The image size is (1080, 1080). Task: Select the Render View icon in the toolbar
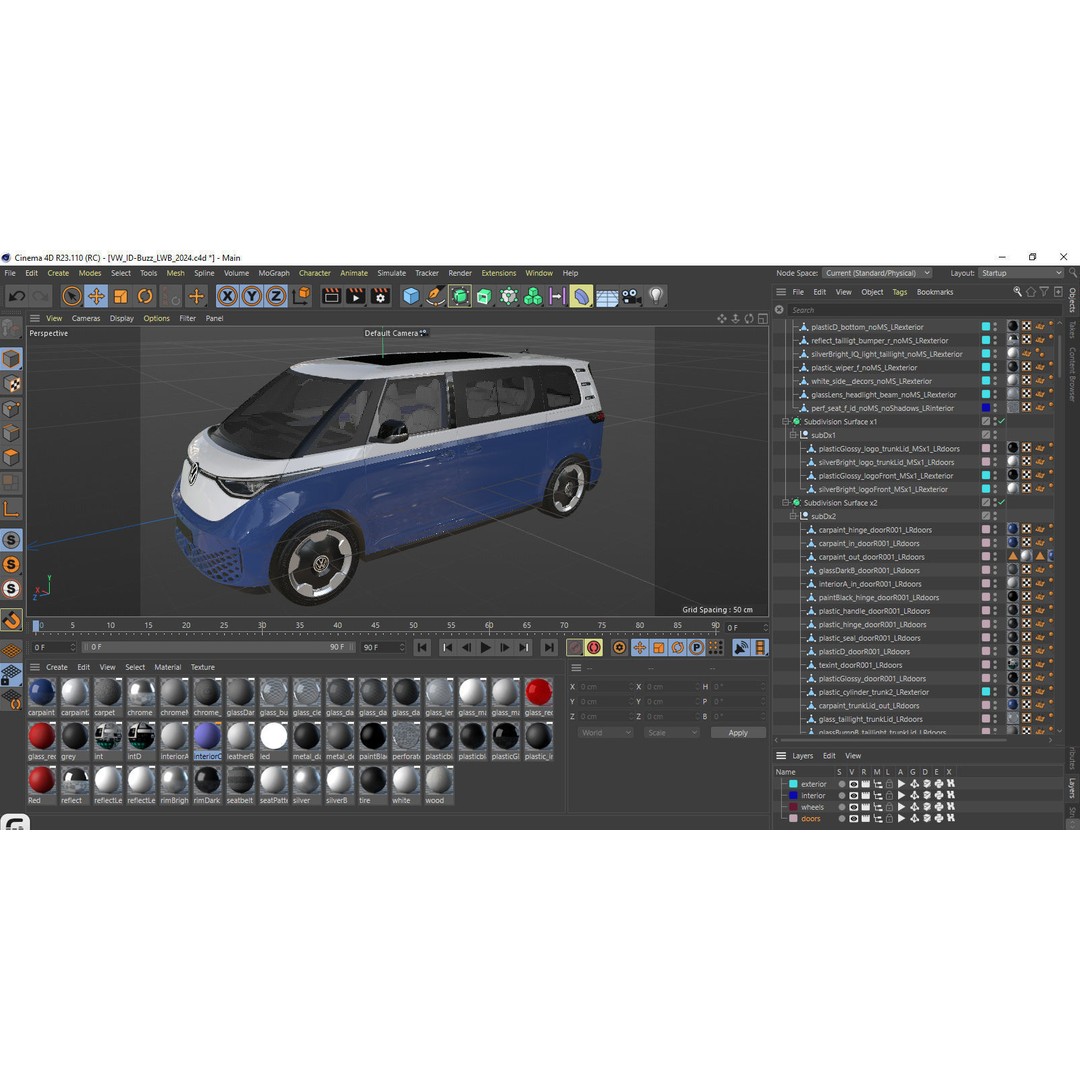coord(330,296)
